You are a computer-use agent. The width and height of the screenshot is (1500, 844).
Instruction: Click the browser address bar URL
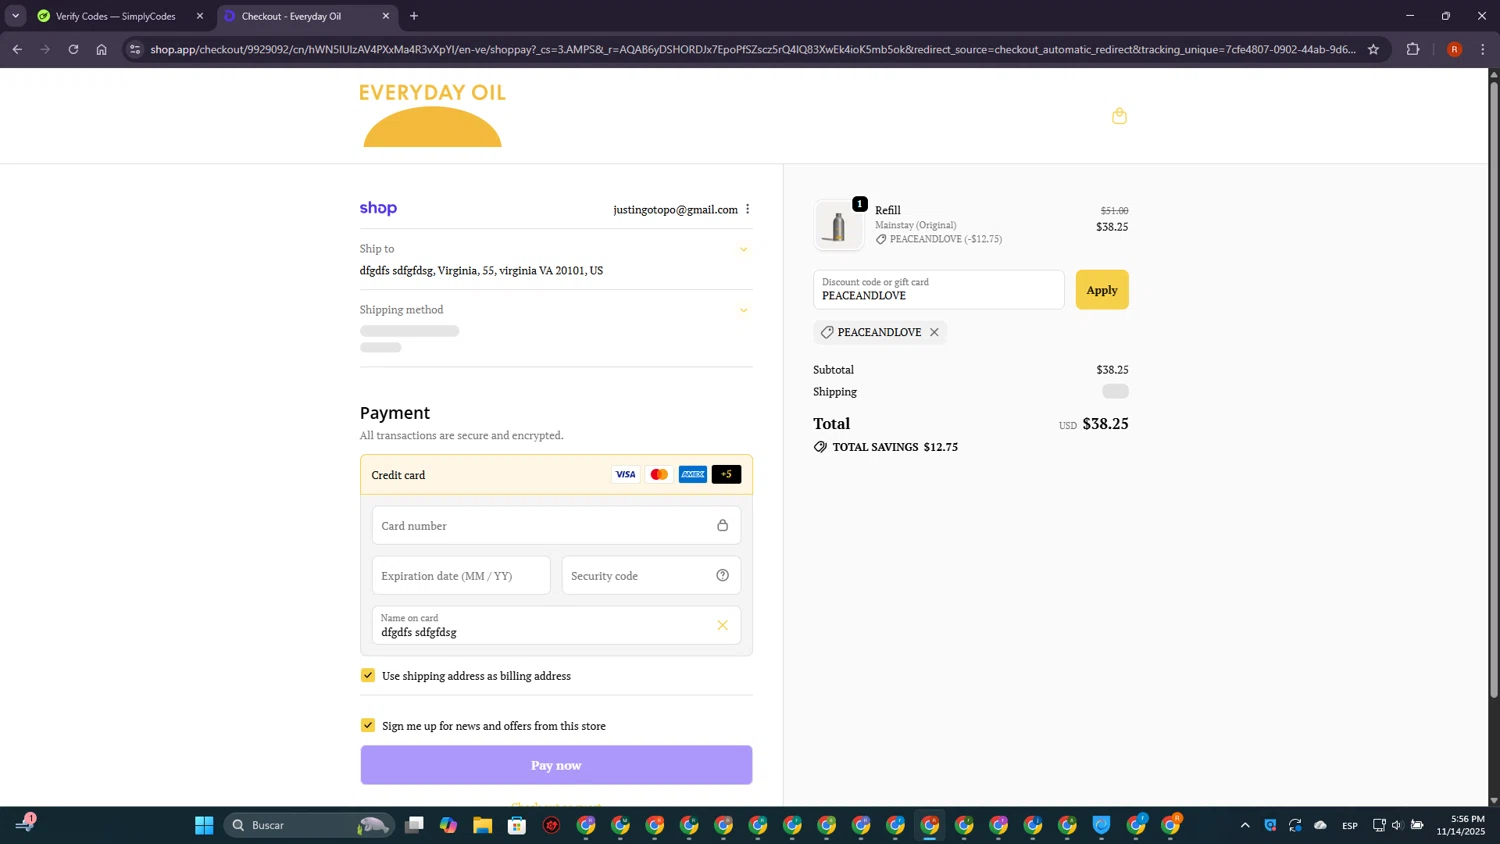tap(752, 49)
